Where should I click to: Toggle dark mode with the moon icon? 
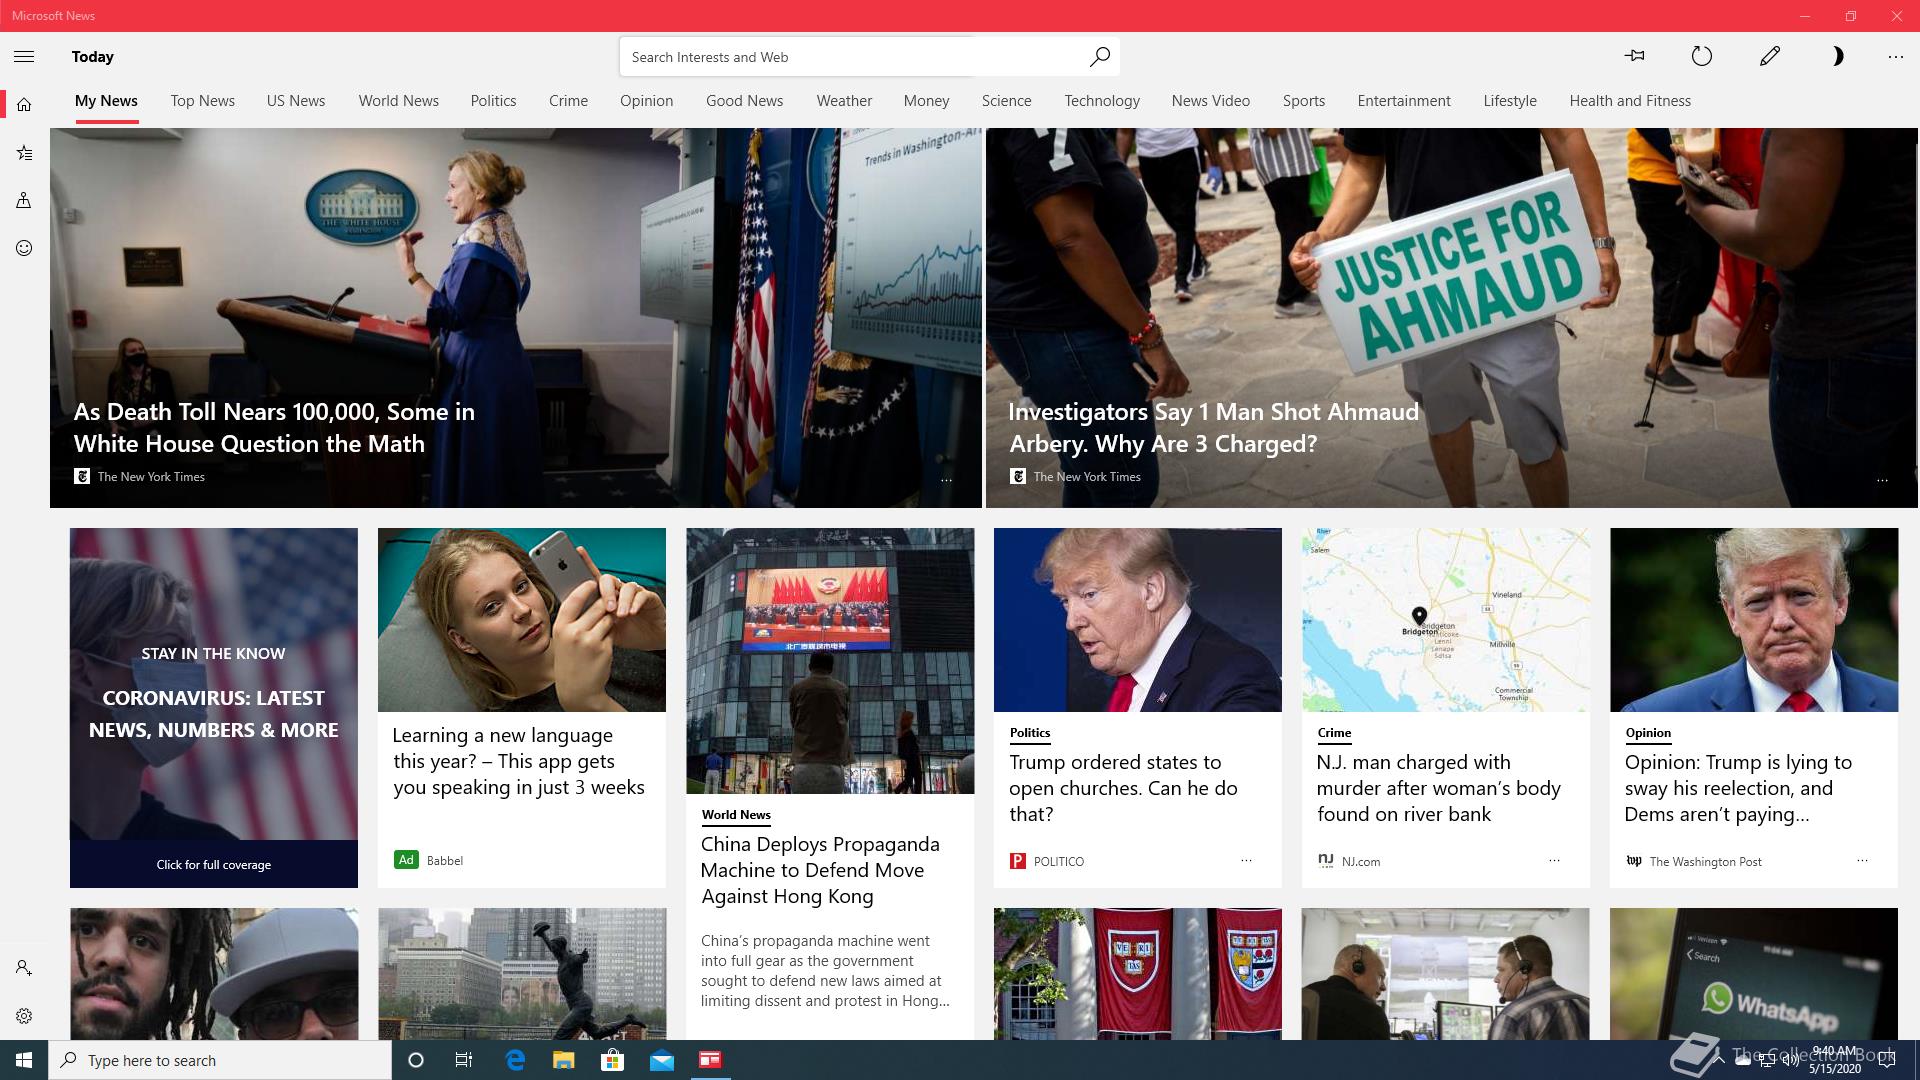click(1837, 57)
